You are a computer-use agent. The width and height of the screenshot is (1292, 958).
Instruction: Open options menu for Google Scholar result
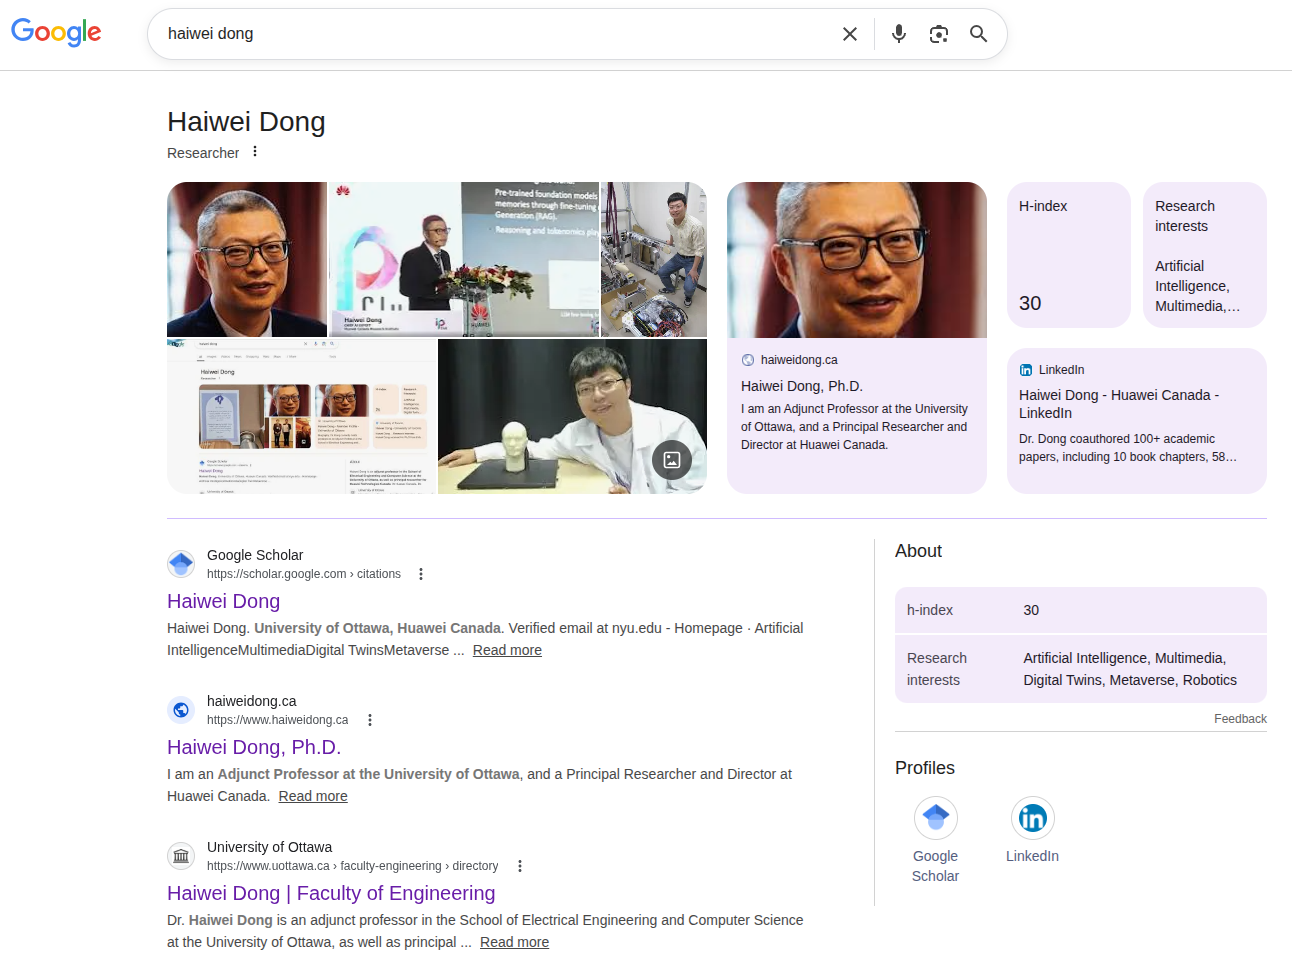[x=421, y=574]
